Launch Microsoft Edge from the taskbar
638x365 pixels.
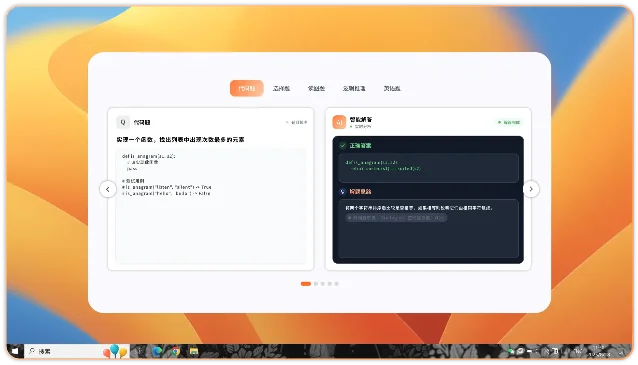[x=157, y=351]
